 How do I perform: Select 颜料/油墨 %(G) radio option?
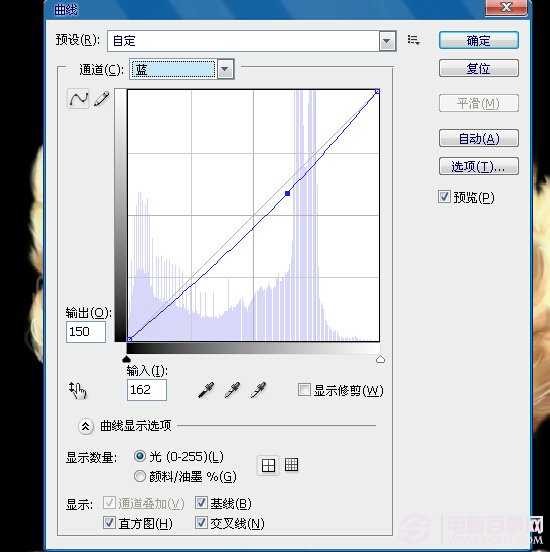(139, 476)
